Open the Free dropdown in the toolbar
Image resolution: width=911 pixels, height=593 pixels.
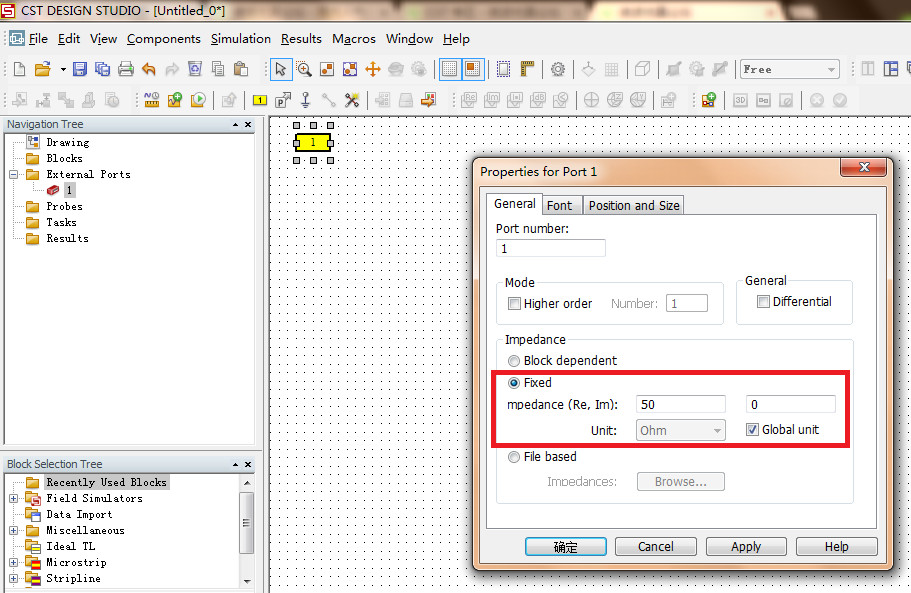click(x=790, y=70)
